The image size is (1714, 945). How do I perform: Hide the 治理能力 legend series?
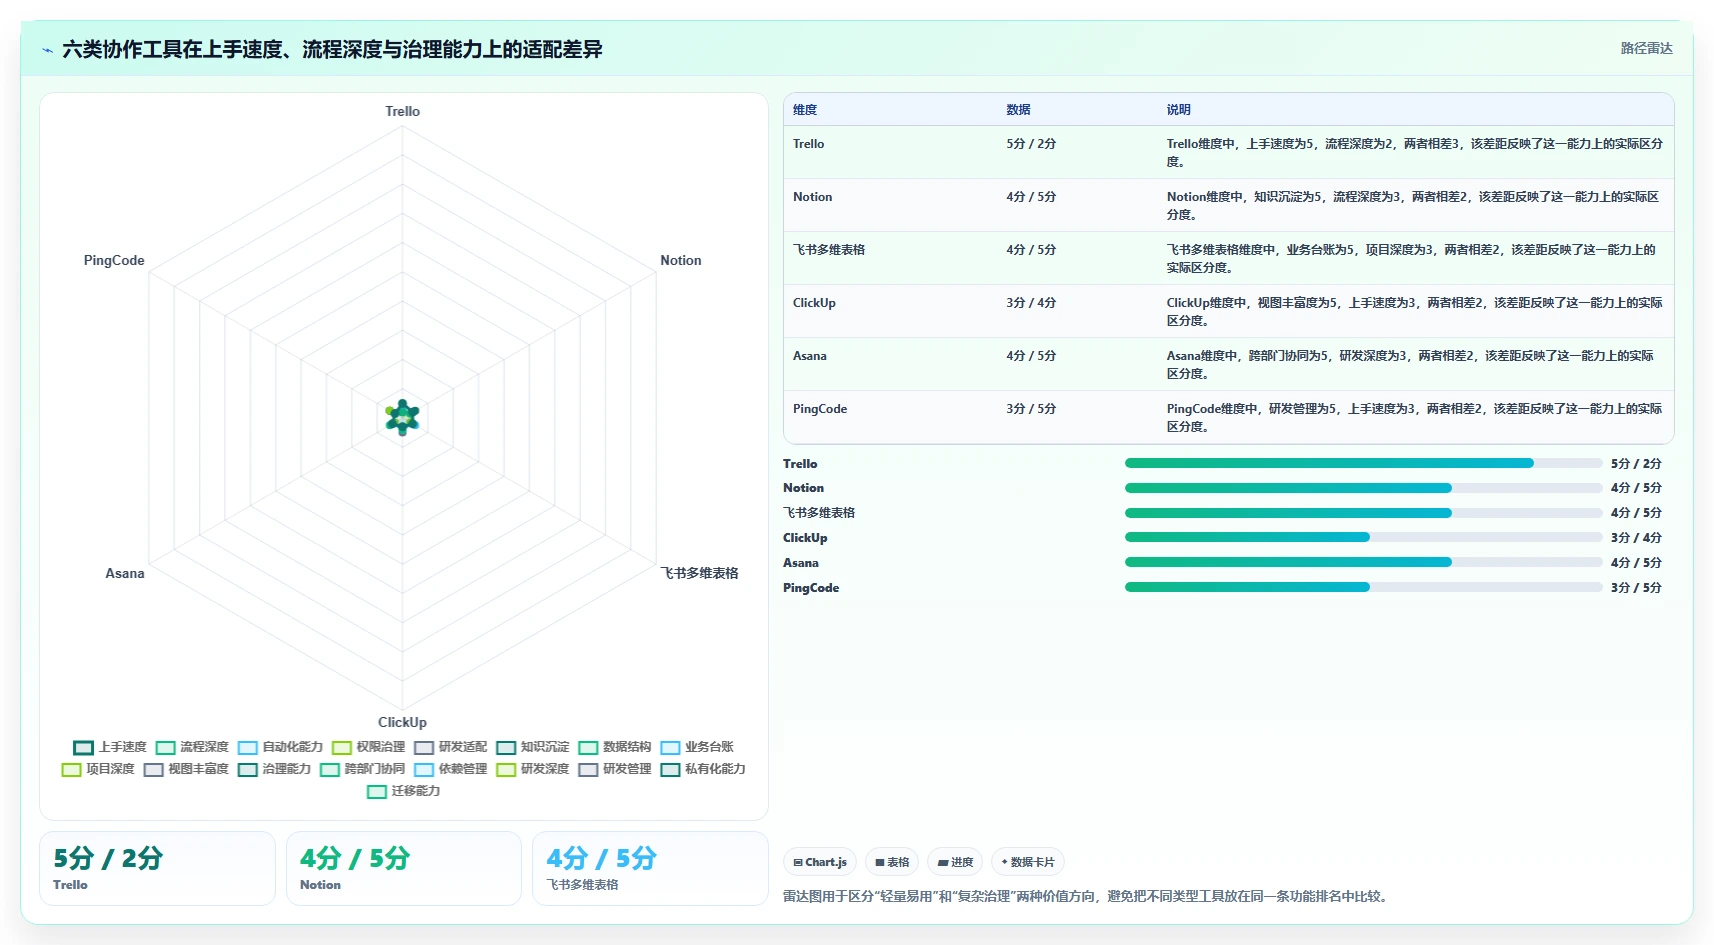(x=274, y=769)
